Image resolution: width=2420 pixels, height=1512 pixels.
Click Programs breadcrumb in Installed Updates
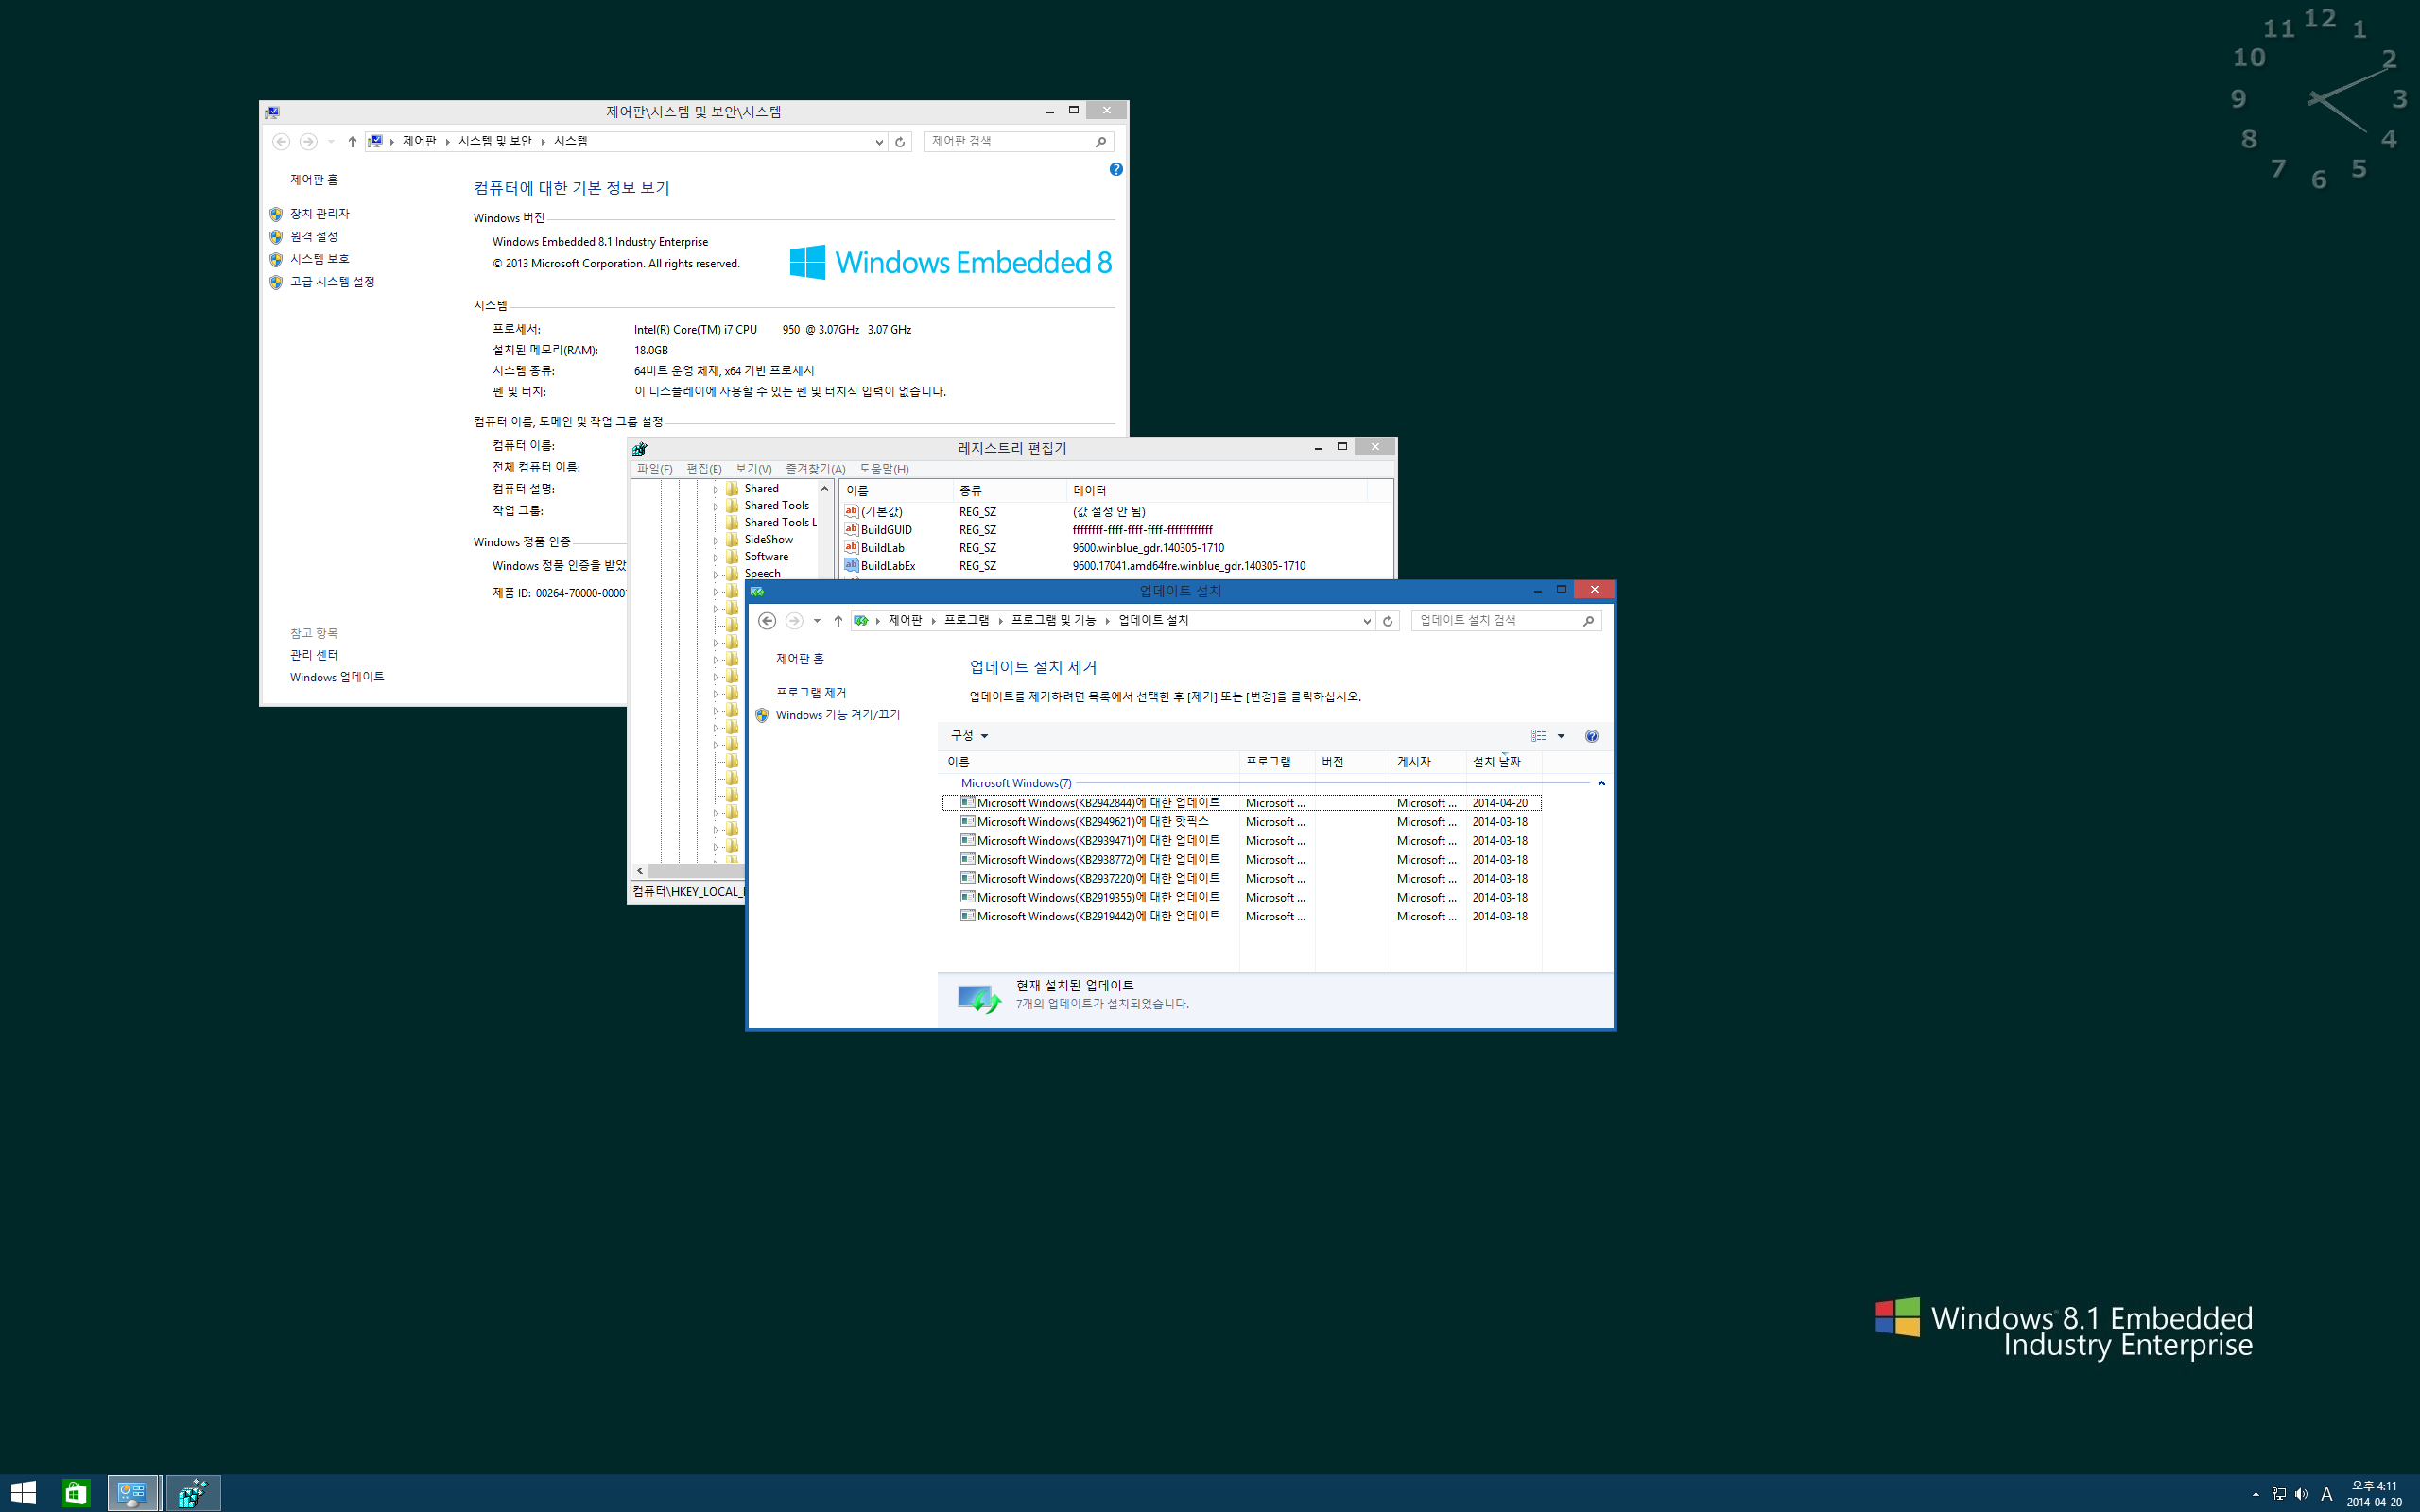(x=966, y=621)
